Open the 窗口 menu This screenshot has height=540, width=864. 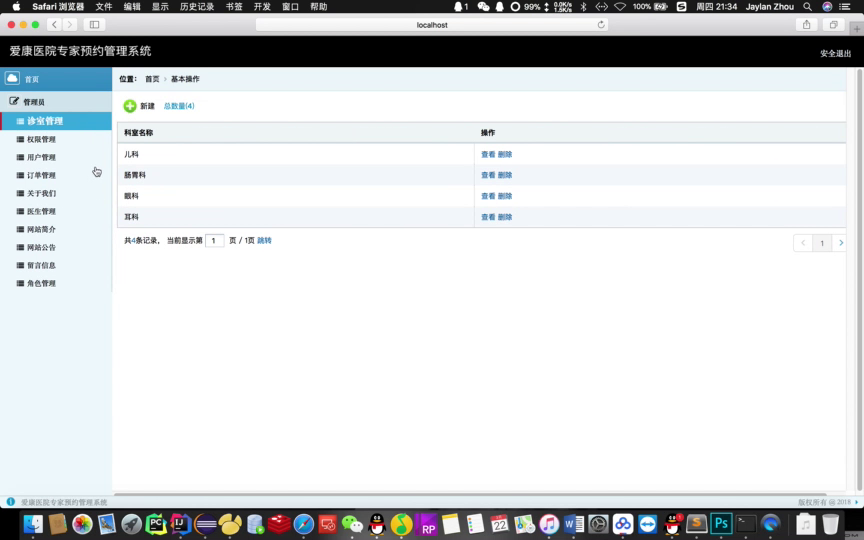point(290,7)
